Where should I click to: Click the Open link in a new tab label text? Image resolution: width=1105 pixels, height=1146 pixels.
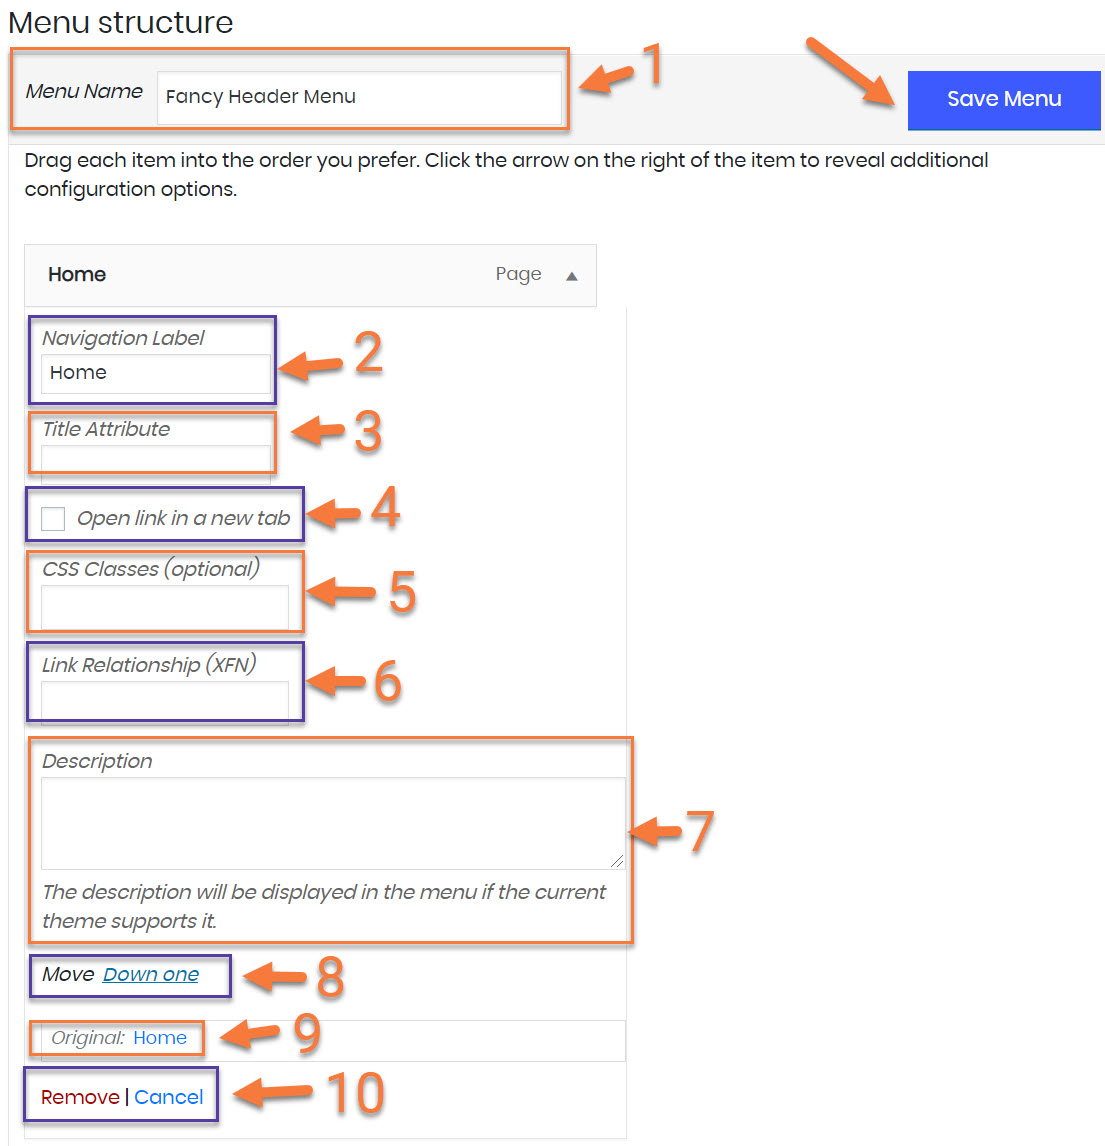[x=183, y=518]
